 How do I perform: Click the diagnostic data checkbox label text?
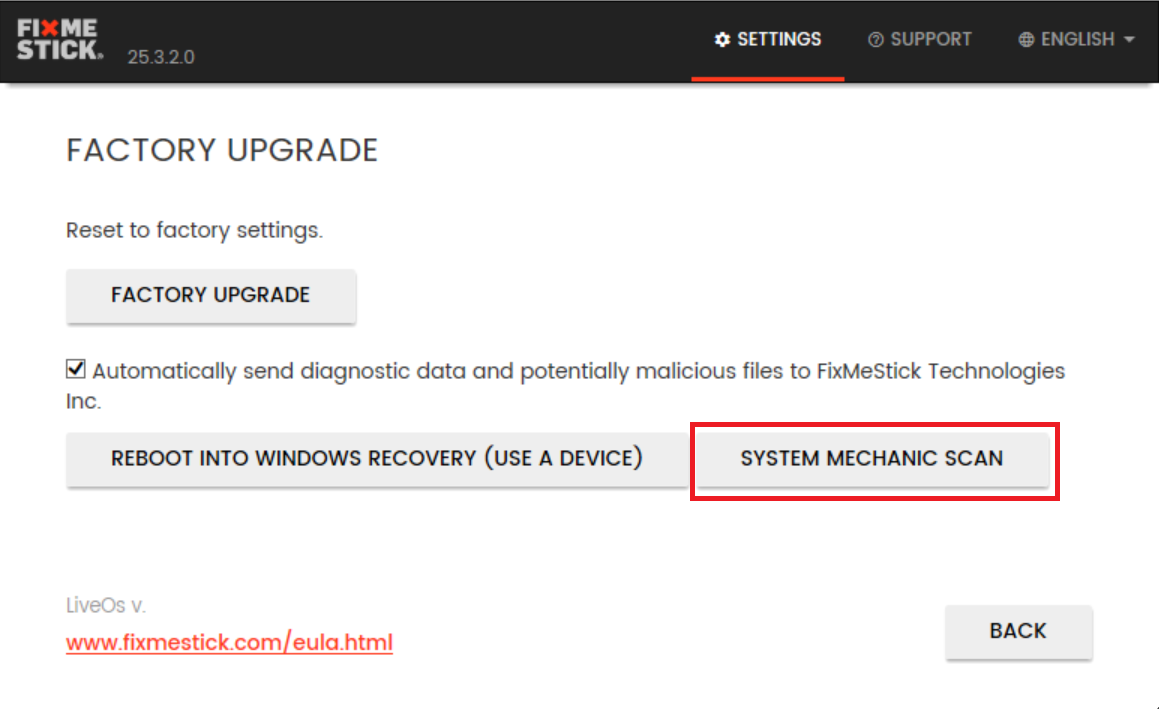click(x=578, y=371)
